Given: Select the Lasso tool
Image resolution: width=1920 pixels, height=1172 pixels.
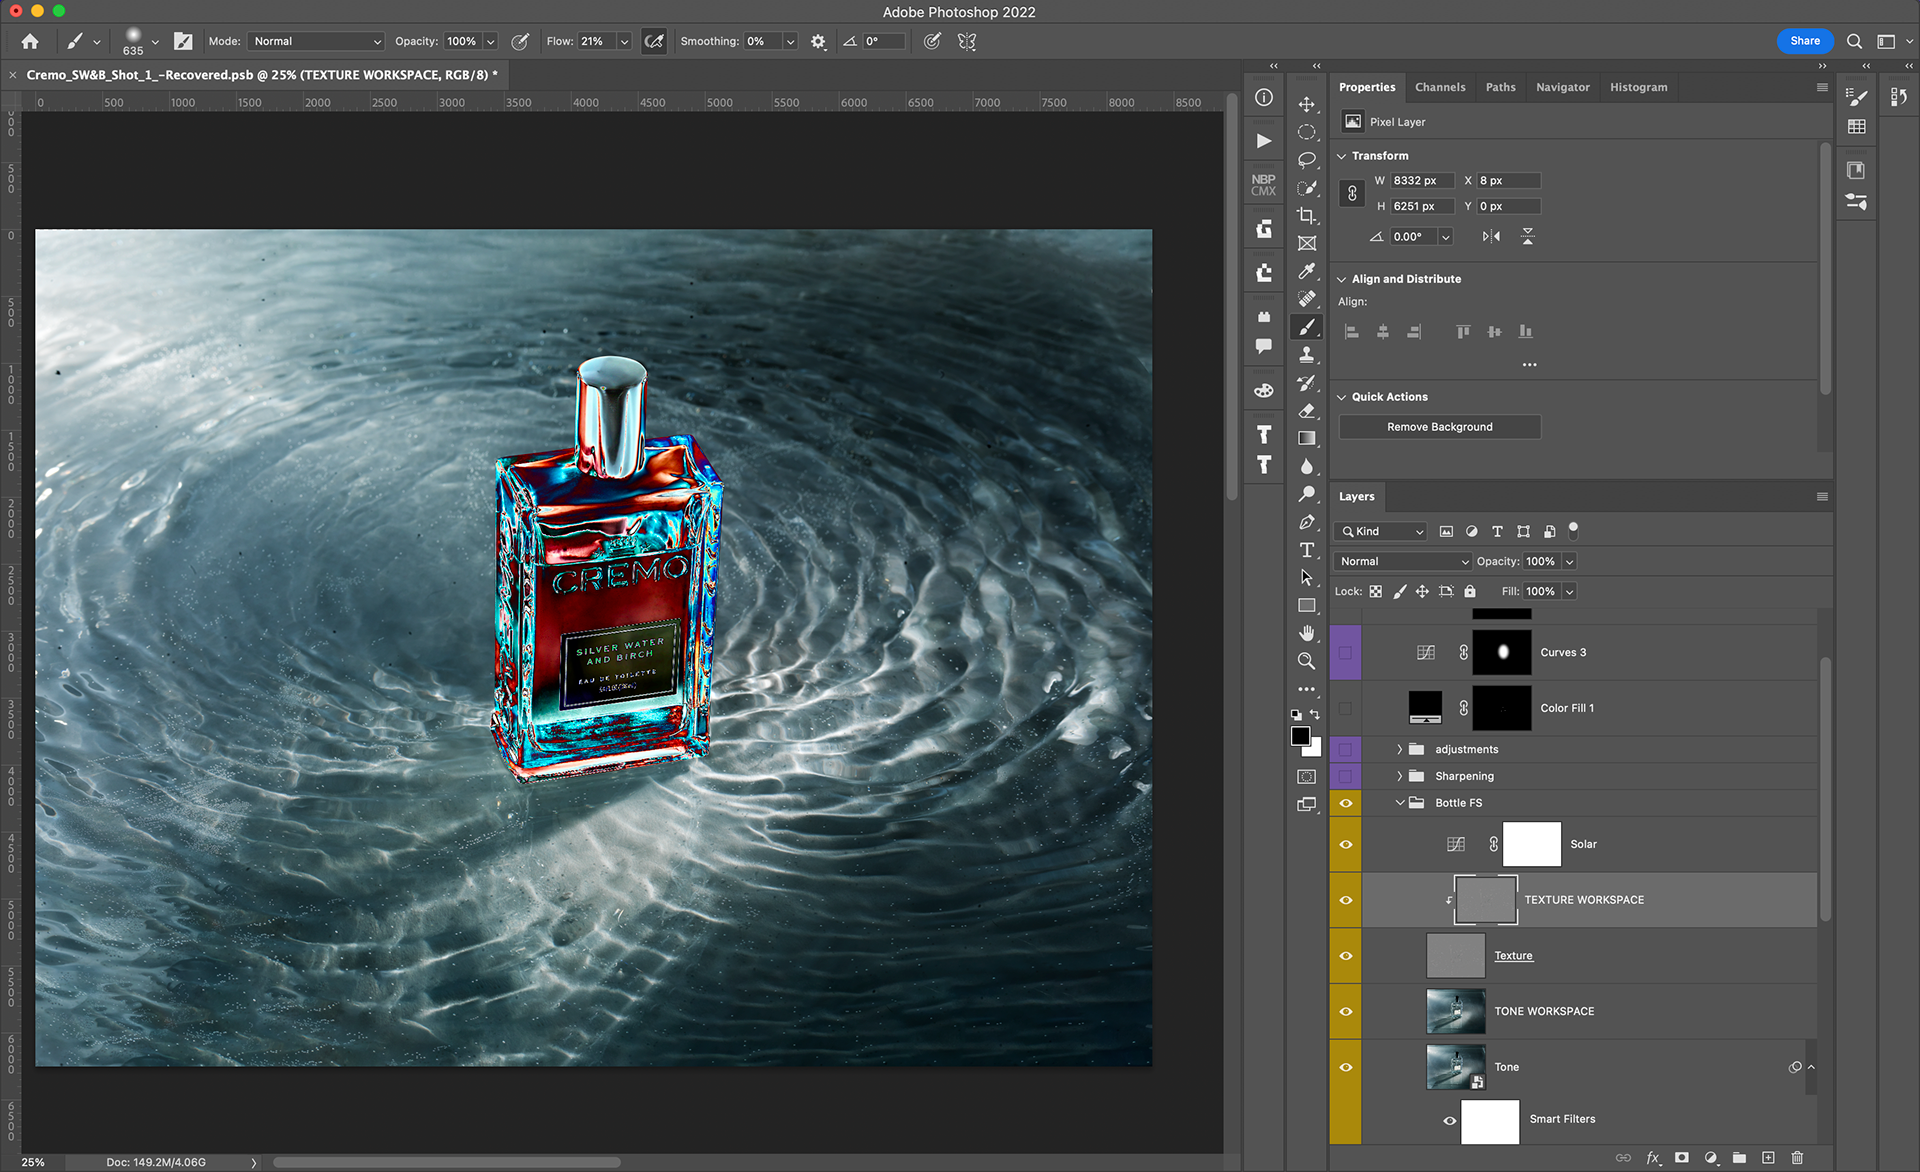Looking at the screenshot, I should [x=1306, y=160].
